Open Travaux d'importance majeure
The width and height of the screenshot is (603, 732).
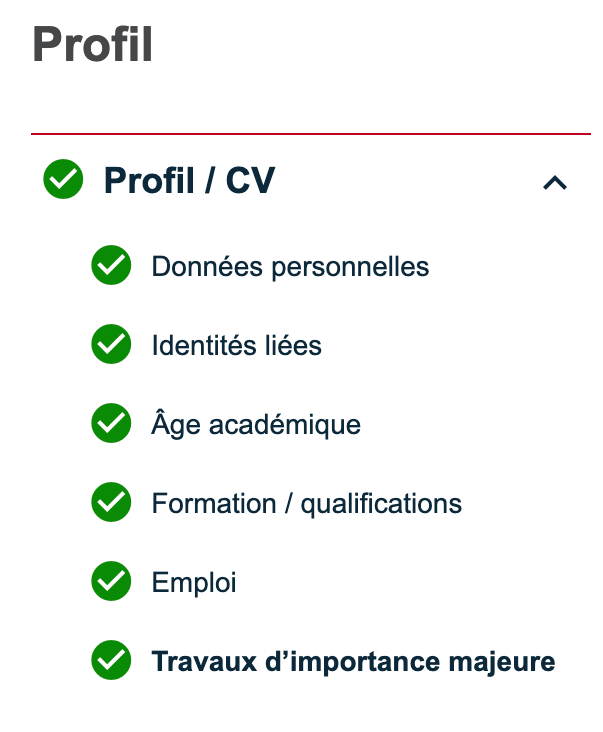coord(353,661)
